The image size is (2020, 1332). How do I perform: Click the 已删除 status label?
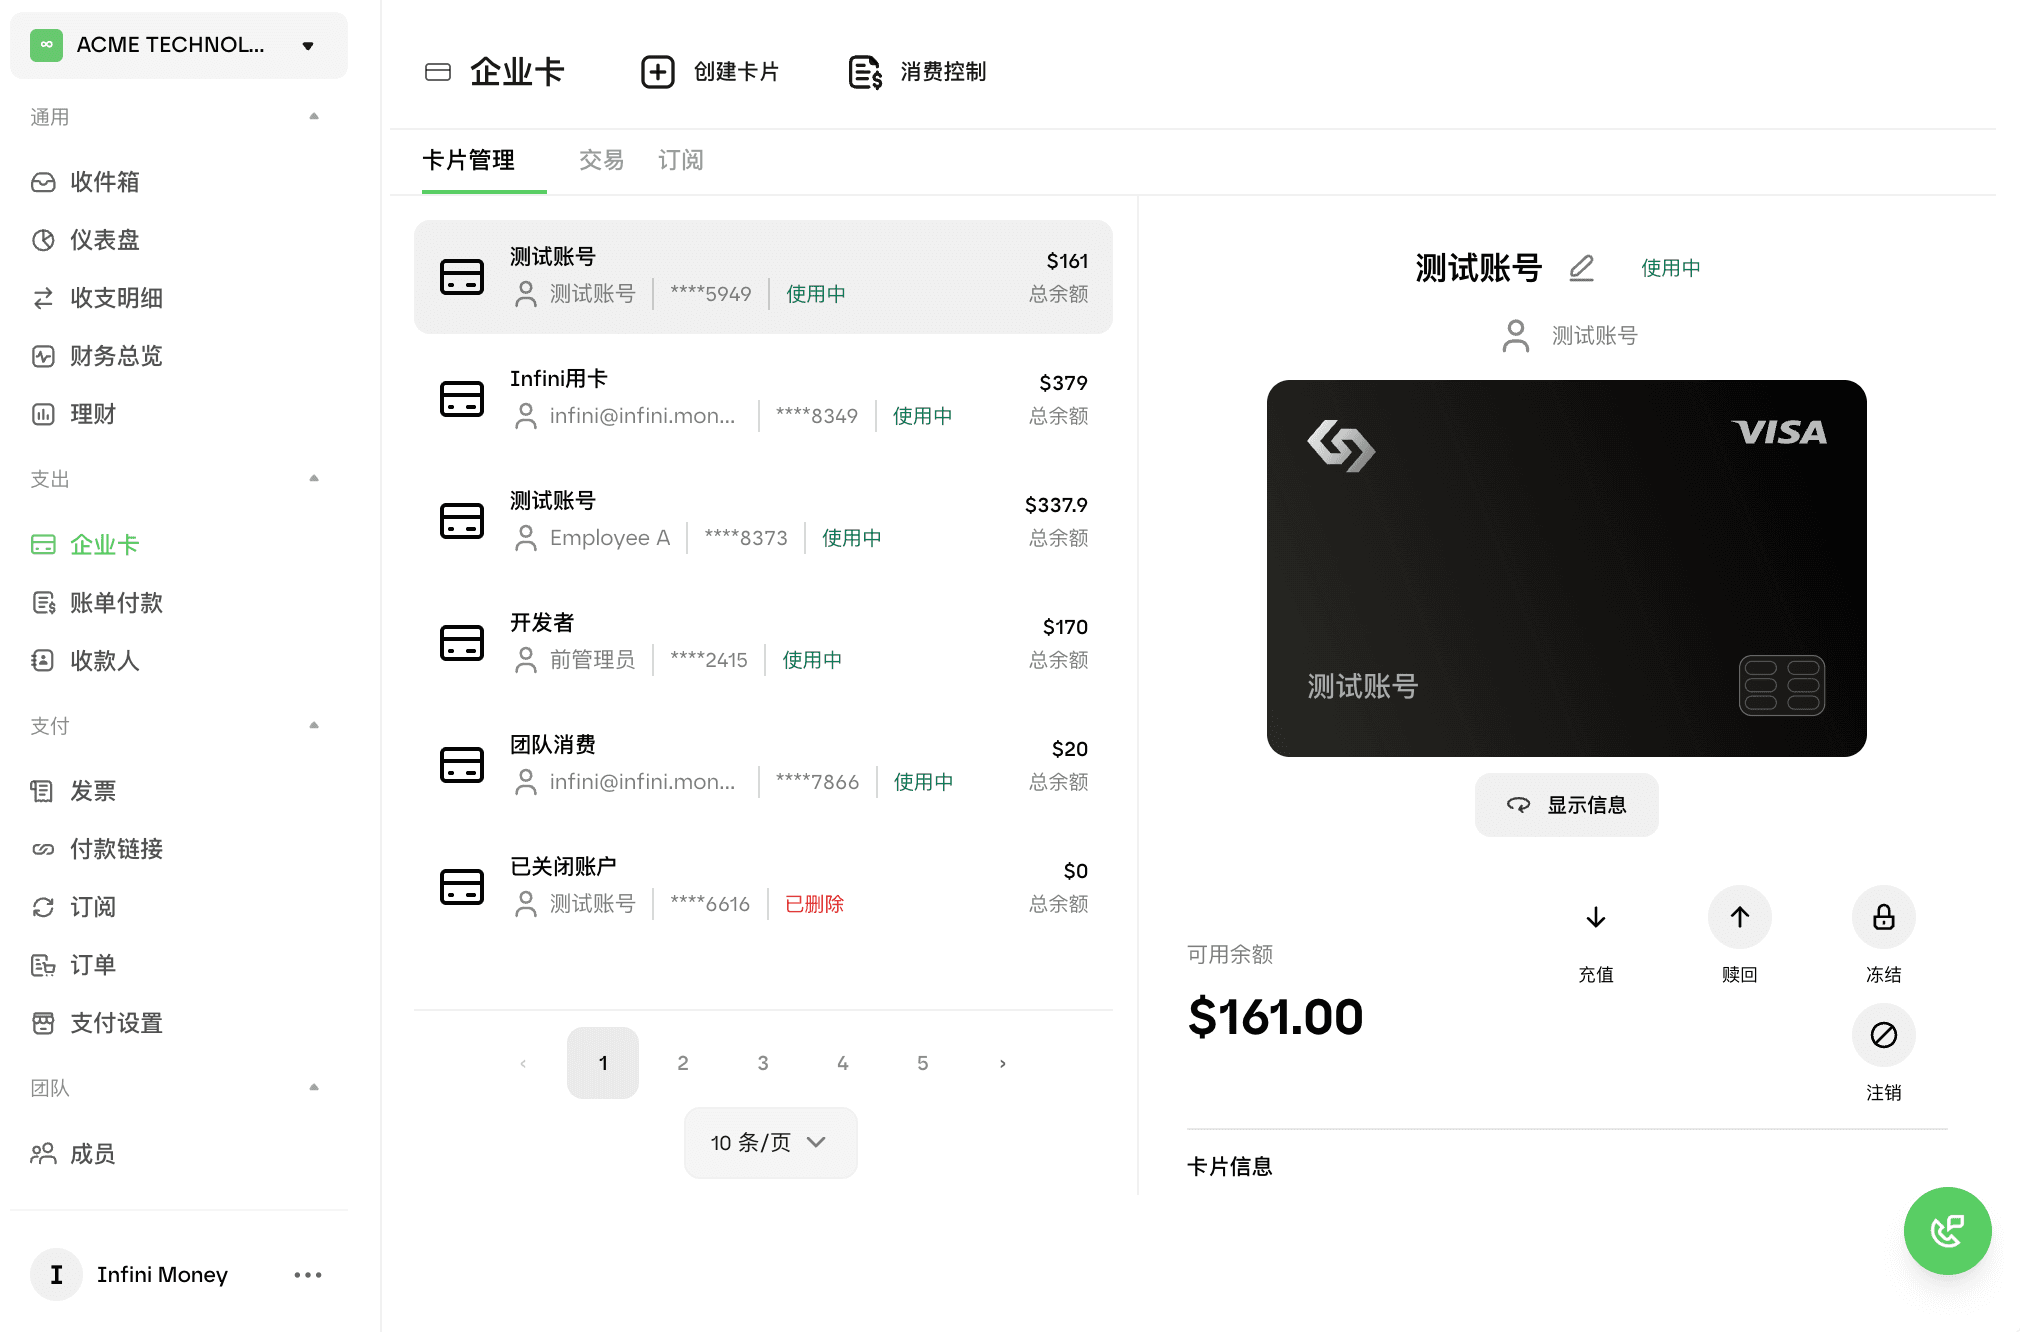815,904
